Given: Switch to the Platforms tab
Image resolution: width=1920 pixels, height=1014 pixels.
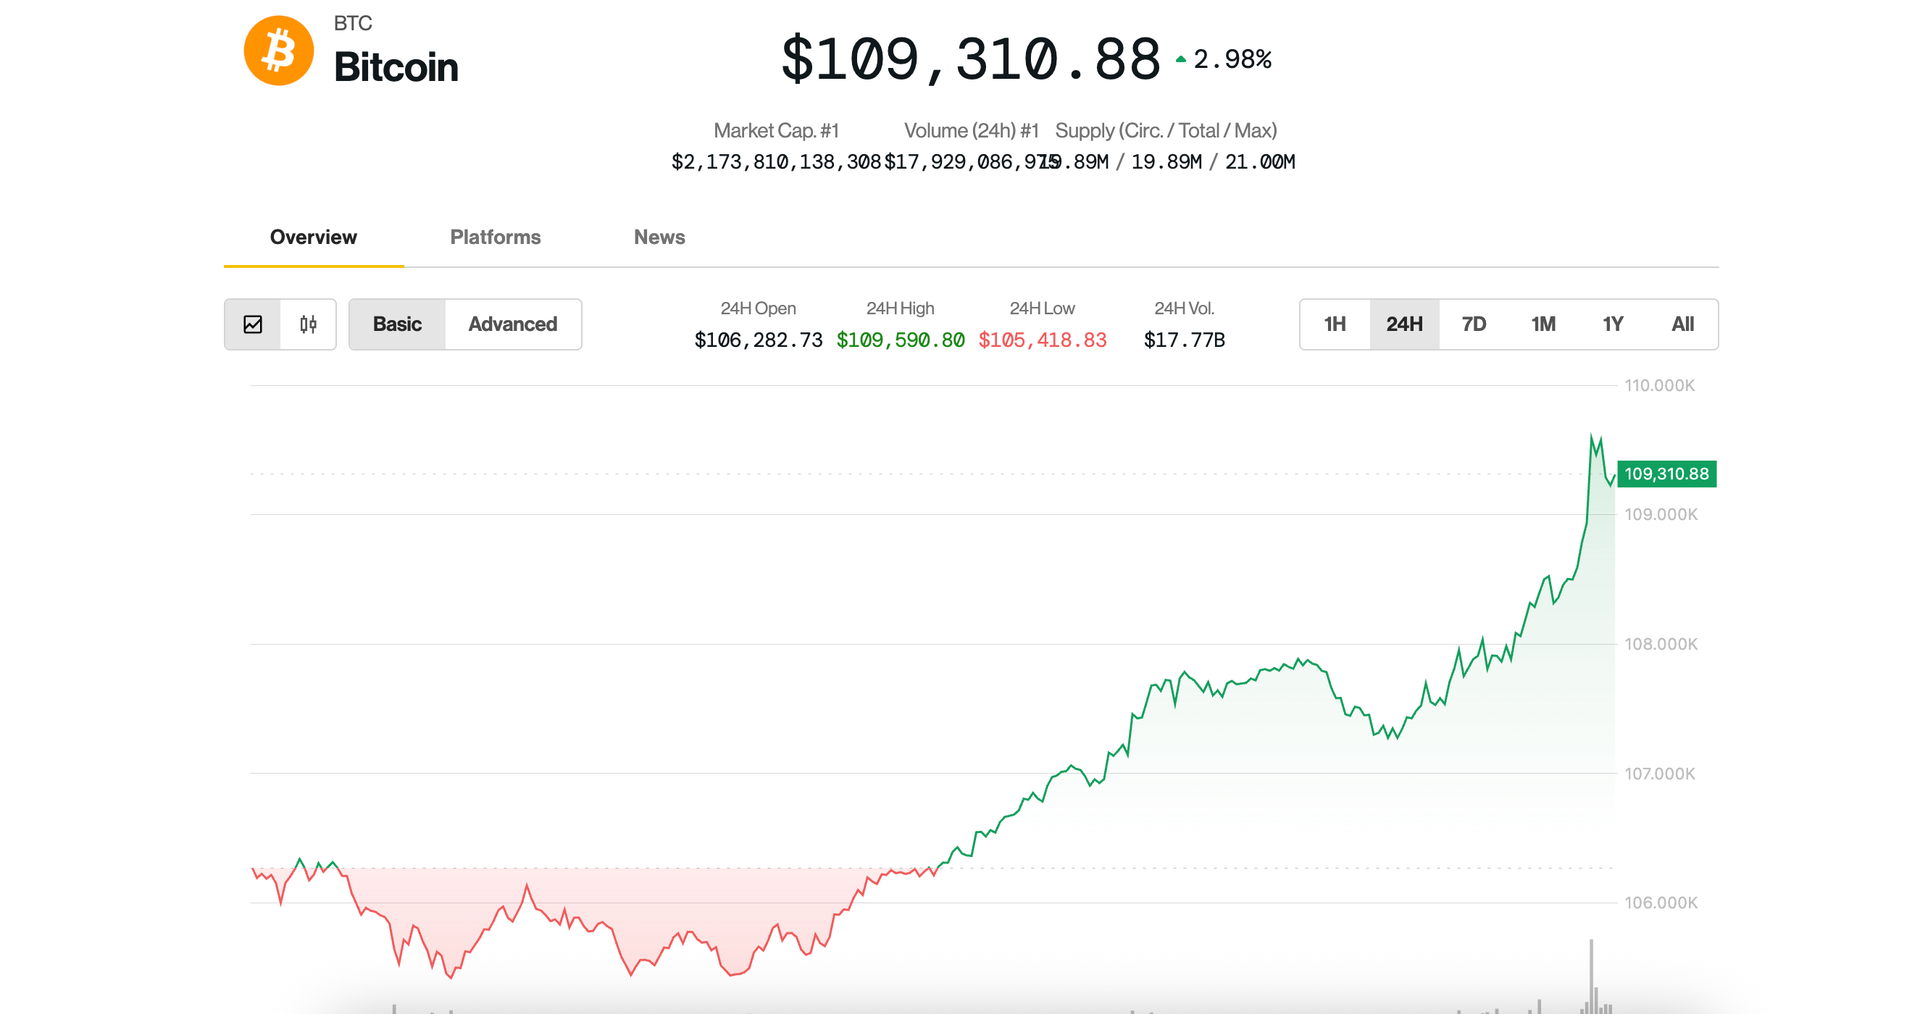Looking at the screenshot, I should point(494,237).
